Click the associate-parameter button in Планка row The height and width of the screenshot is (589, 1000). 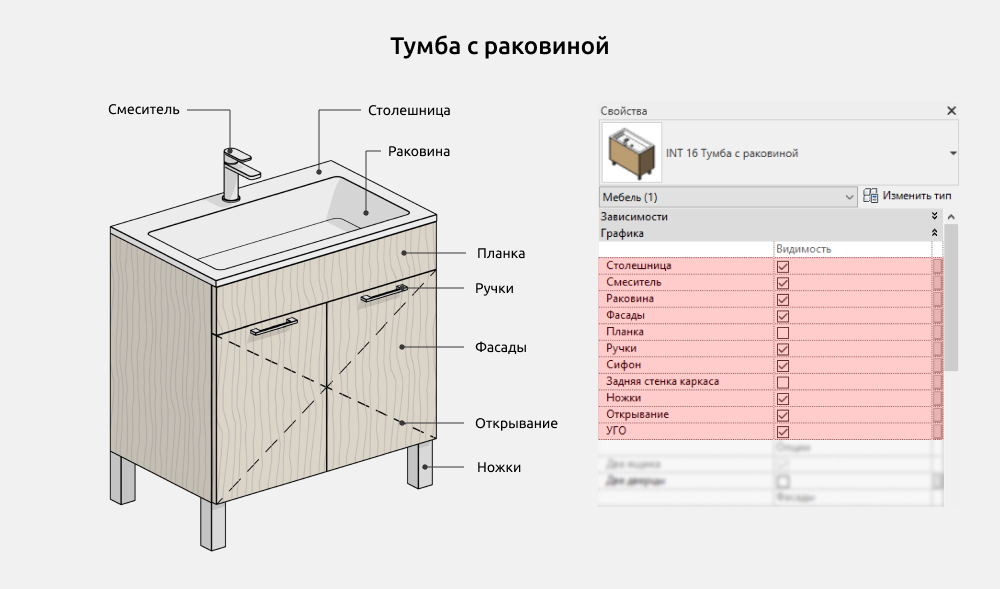click(x=938, y=332)
